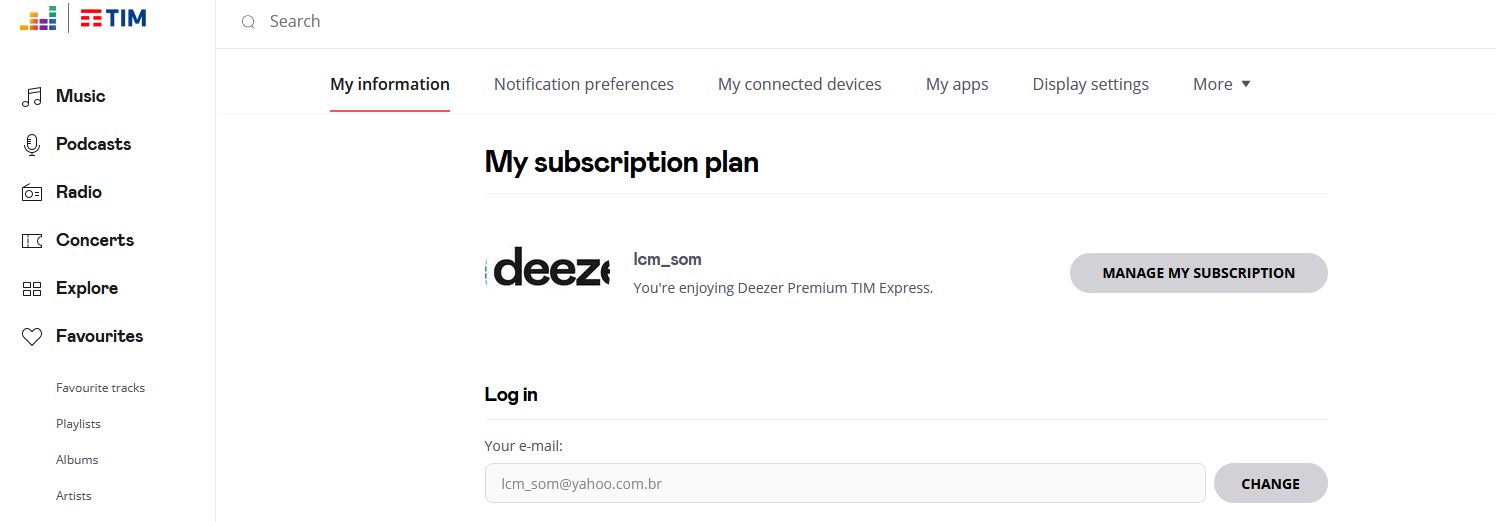The image size is (1496, 522).
Task: Click the Podcasts microphone icon
Action: [32, 145]
